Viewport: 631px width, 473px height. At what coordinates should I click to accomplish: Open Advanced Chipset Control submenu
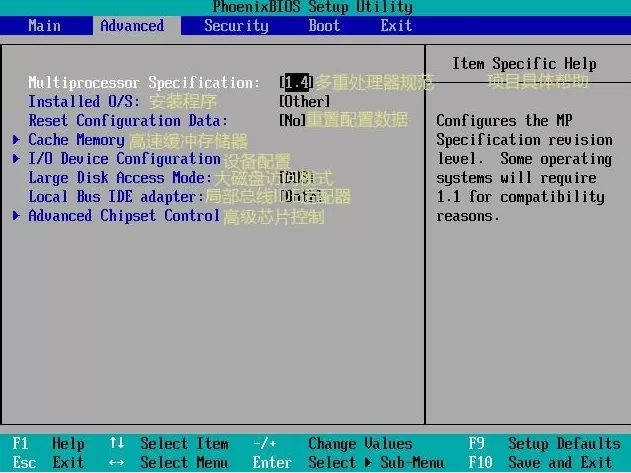[124, 216]
